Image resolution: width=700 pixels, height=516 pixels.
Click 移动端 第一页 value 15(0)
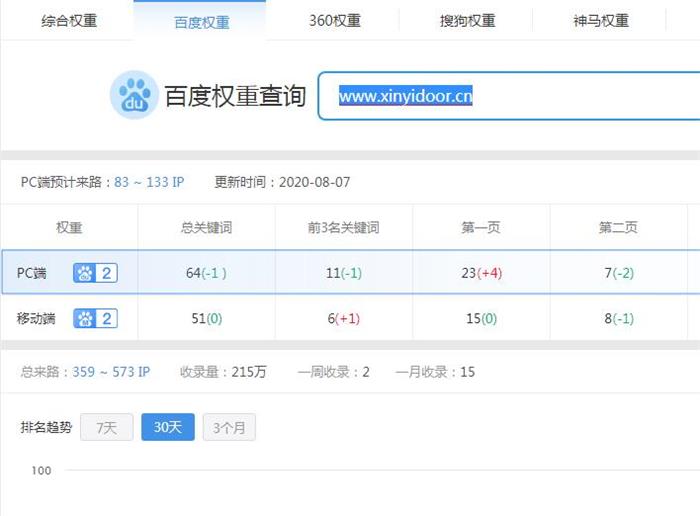pos(482,318)
